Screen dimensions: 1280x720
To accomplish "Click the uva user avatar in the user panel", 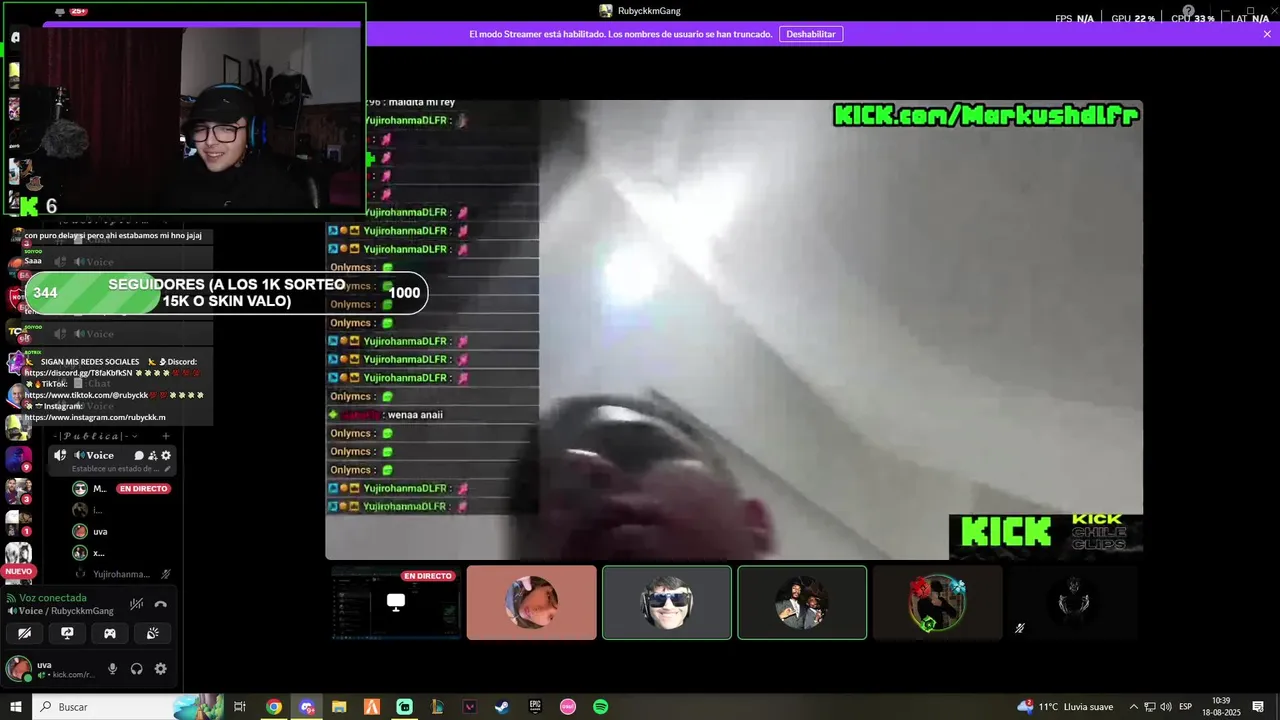I will tap(18, 669).
